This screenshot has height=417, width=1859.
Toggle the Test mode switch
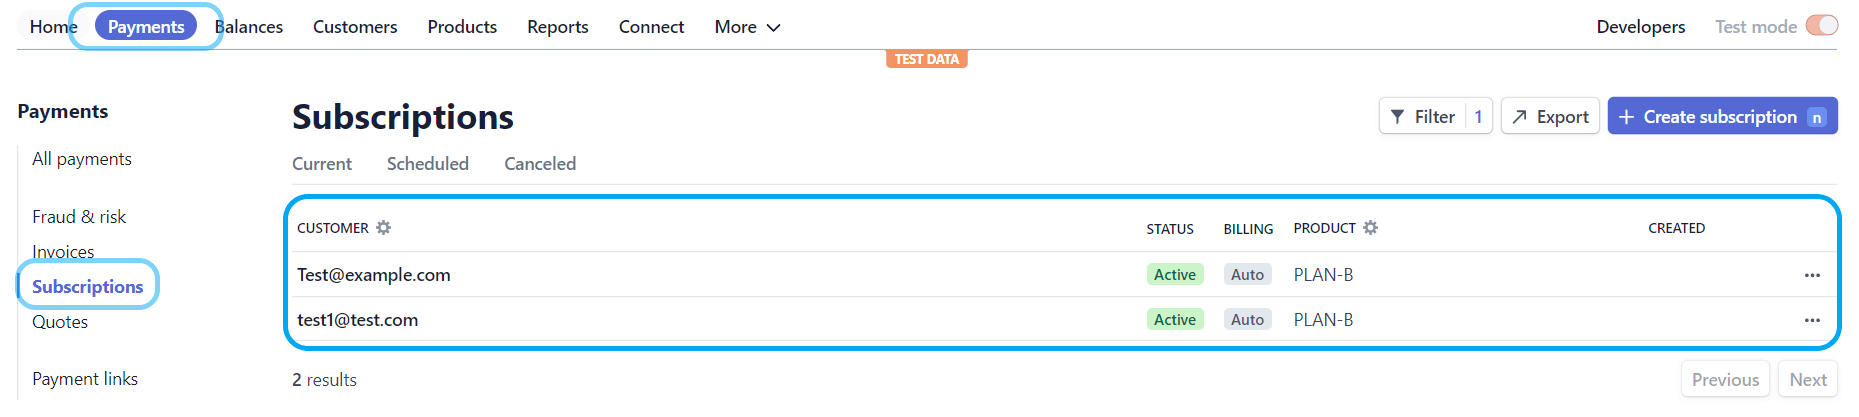[1821, 26]
